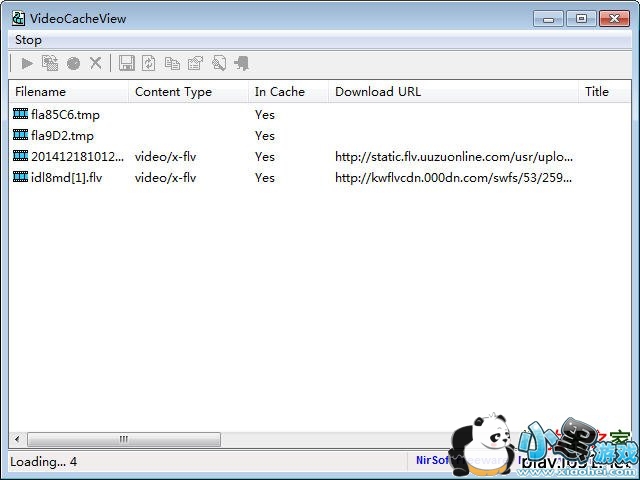Click the Loading... 4 status bar text
640x480 pixels.
click(43, 462)
